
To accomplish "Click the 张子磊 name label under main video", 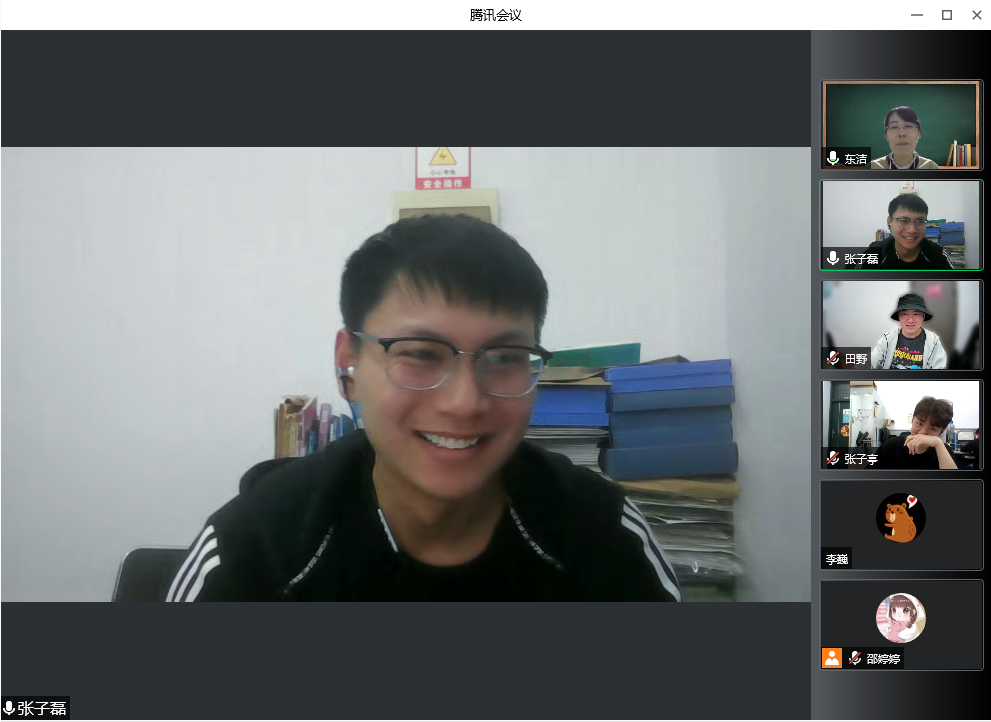I will pyautogui.click(x=42, y=708).
